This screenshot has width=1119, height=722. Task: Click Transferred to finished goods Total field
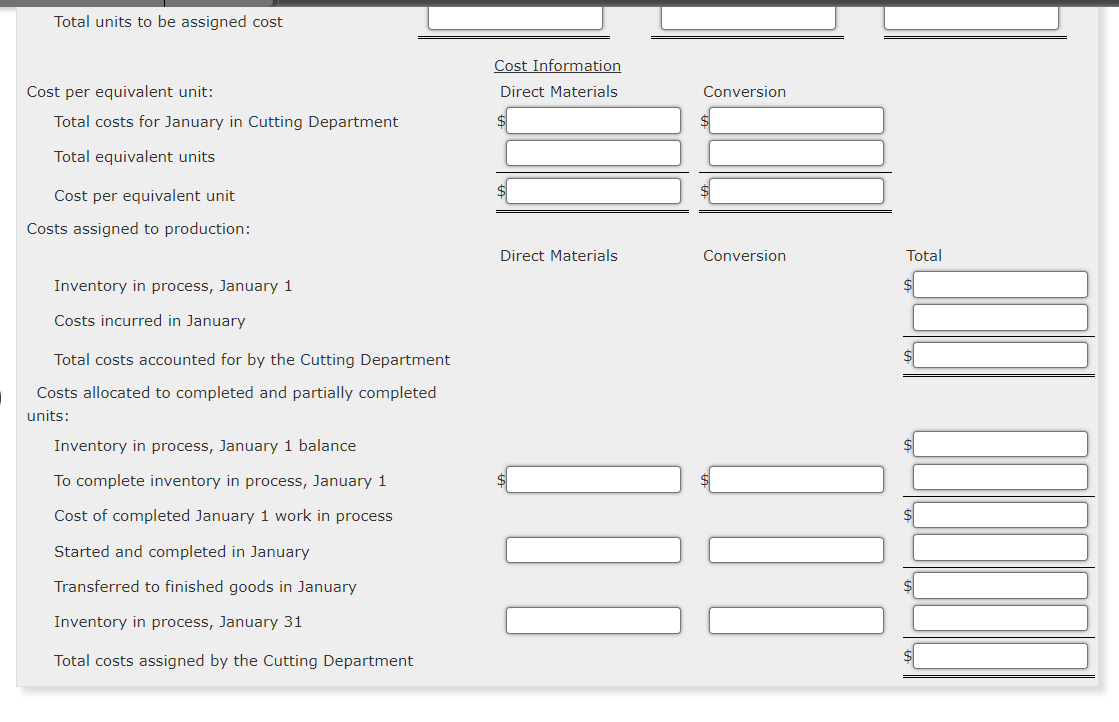(1000, 585)
